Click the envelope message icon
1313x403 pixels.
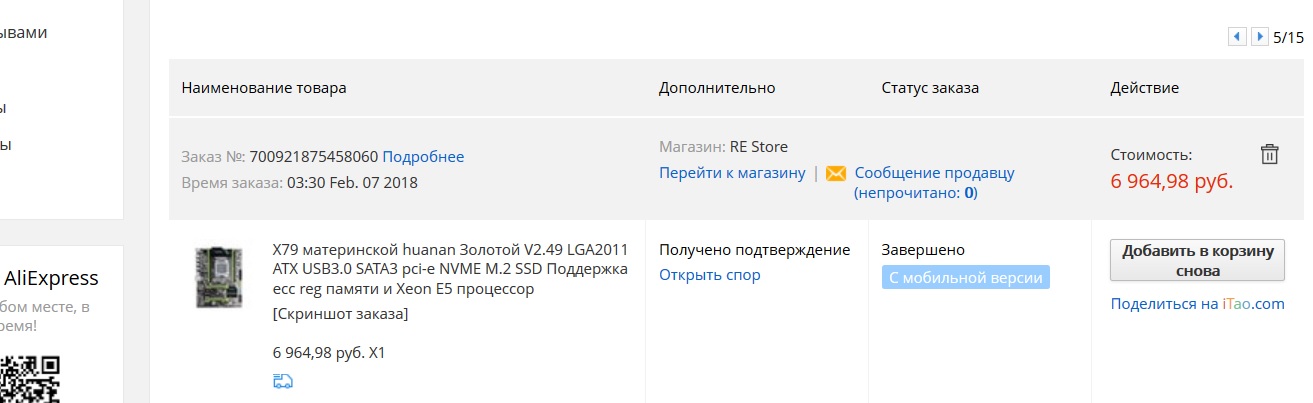836,173
